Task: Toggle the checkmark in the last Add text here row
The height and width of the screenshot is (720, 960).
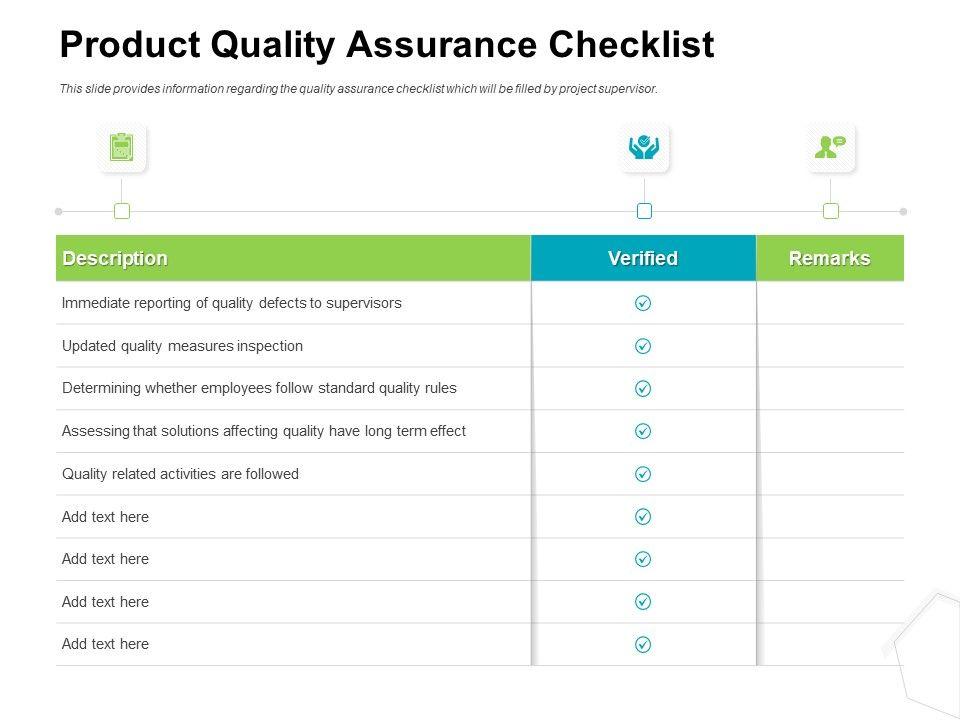Action: tap(643, 645)
